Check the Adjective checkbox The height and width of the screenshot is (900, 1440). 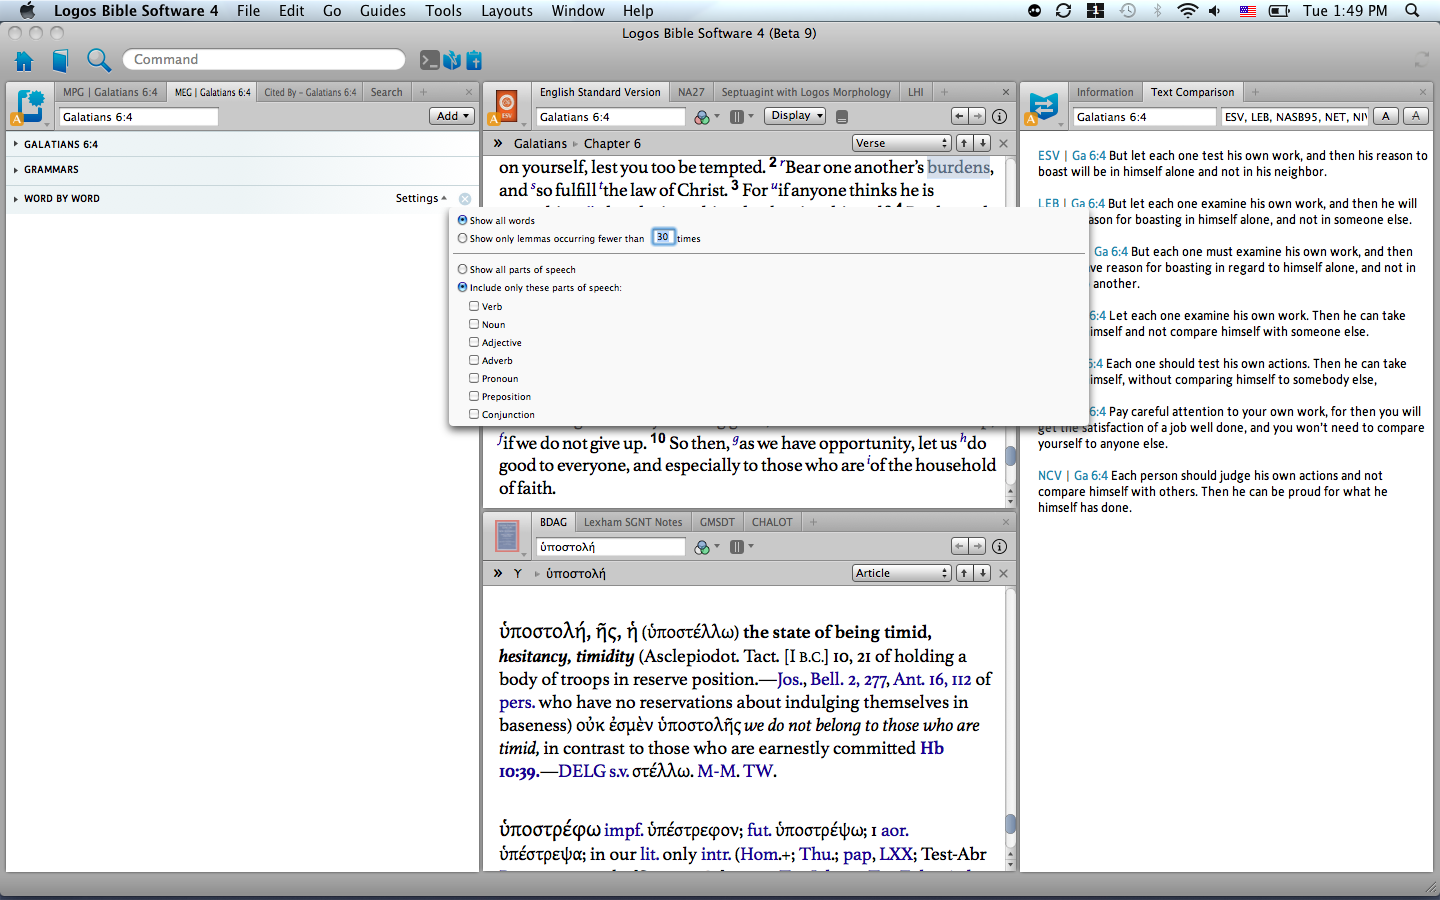click(x=474, y=342)
